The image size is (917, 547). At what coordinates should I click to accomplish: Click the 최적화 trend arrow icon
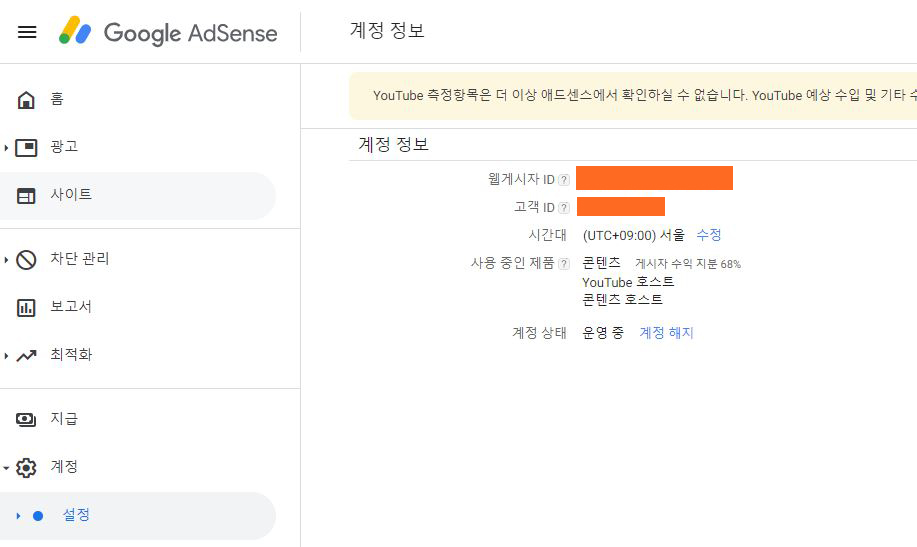(26, 356)
